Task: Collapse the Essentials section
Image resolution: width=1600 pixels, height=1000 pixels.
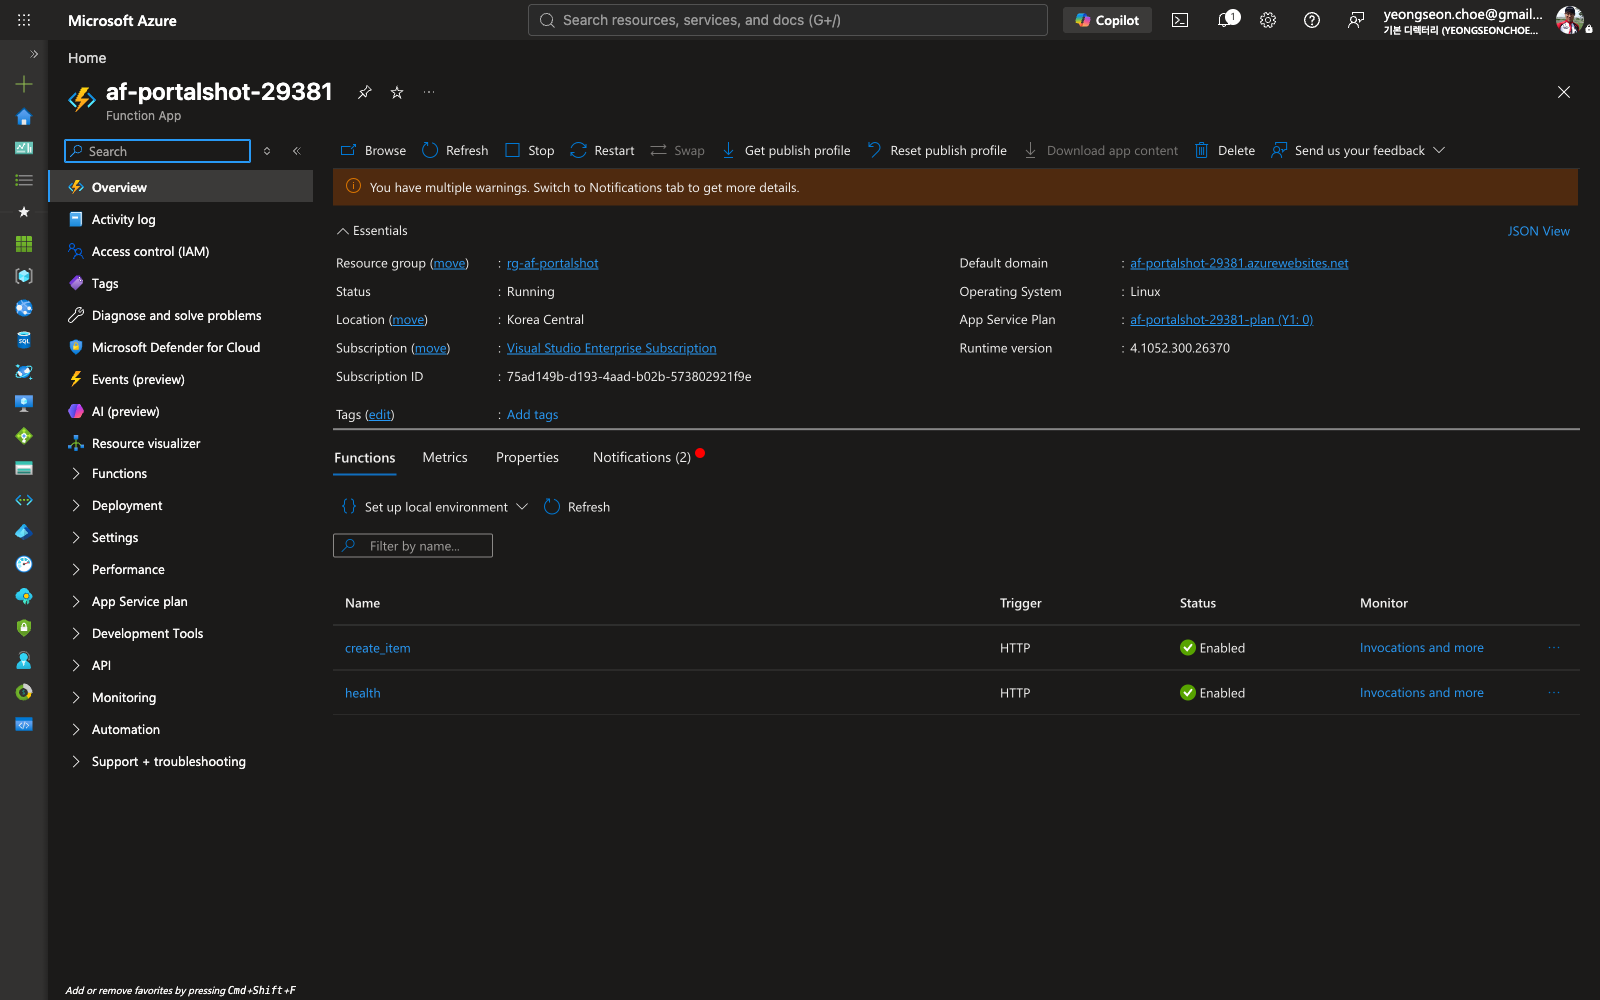Action: point(372,231)
